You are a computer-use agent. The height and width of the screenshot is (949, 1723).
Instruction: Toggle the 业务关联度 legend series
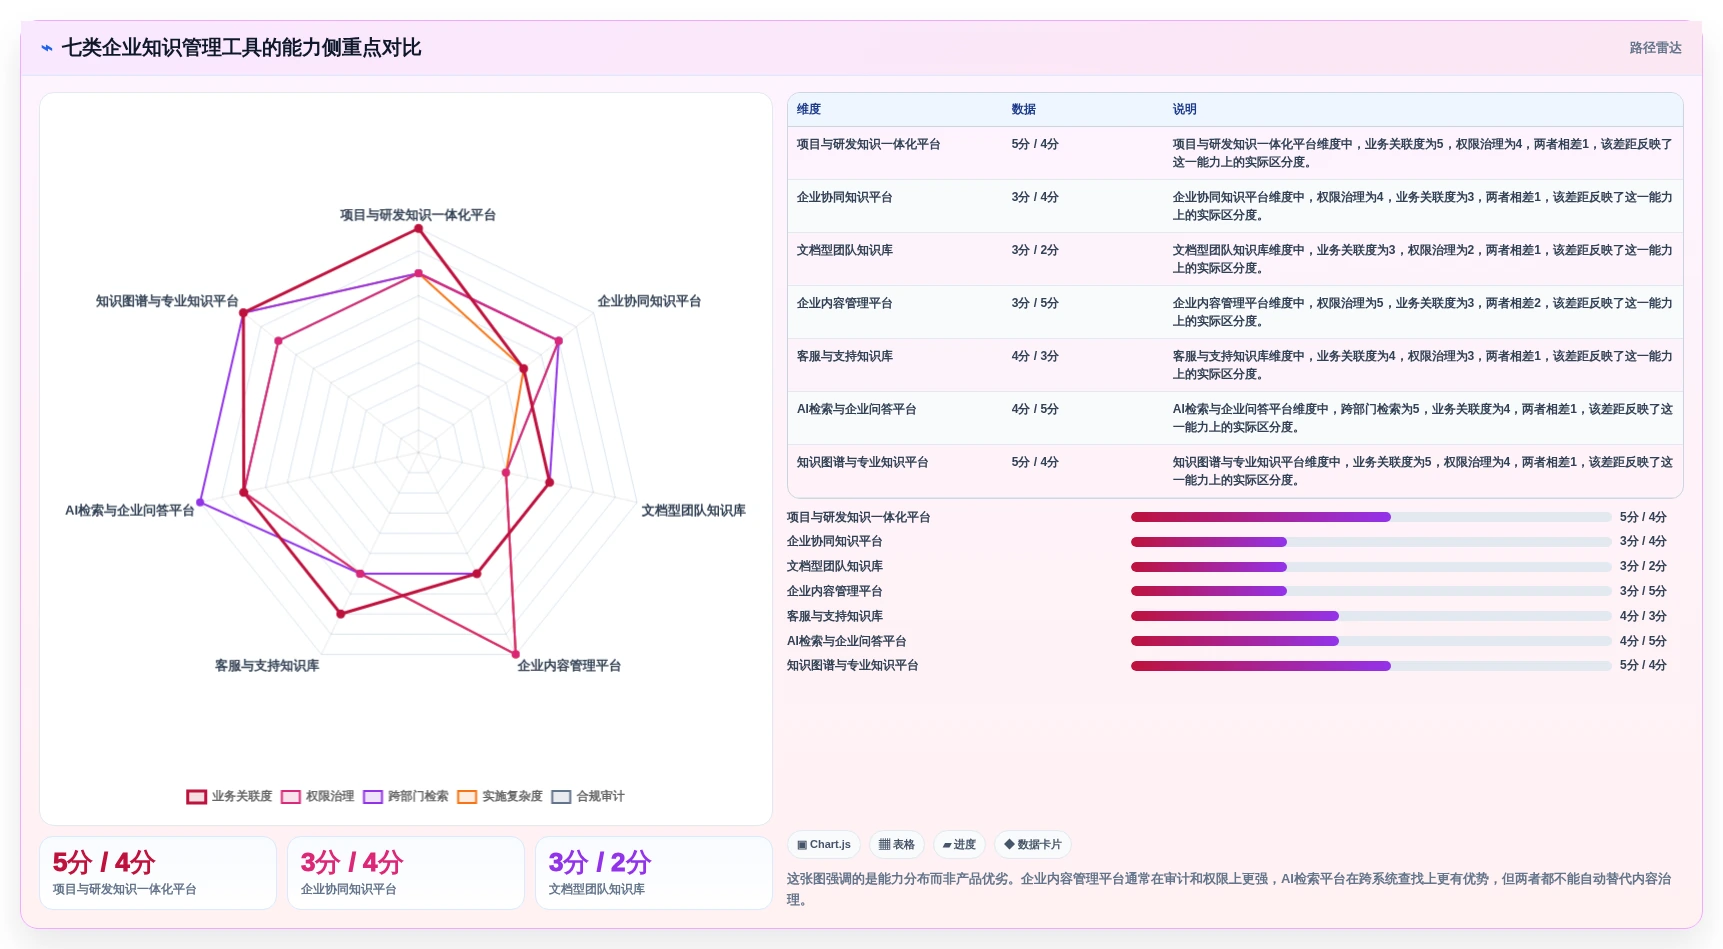[x=229, y=797]
